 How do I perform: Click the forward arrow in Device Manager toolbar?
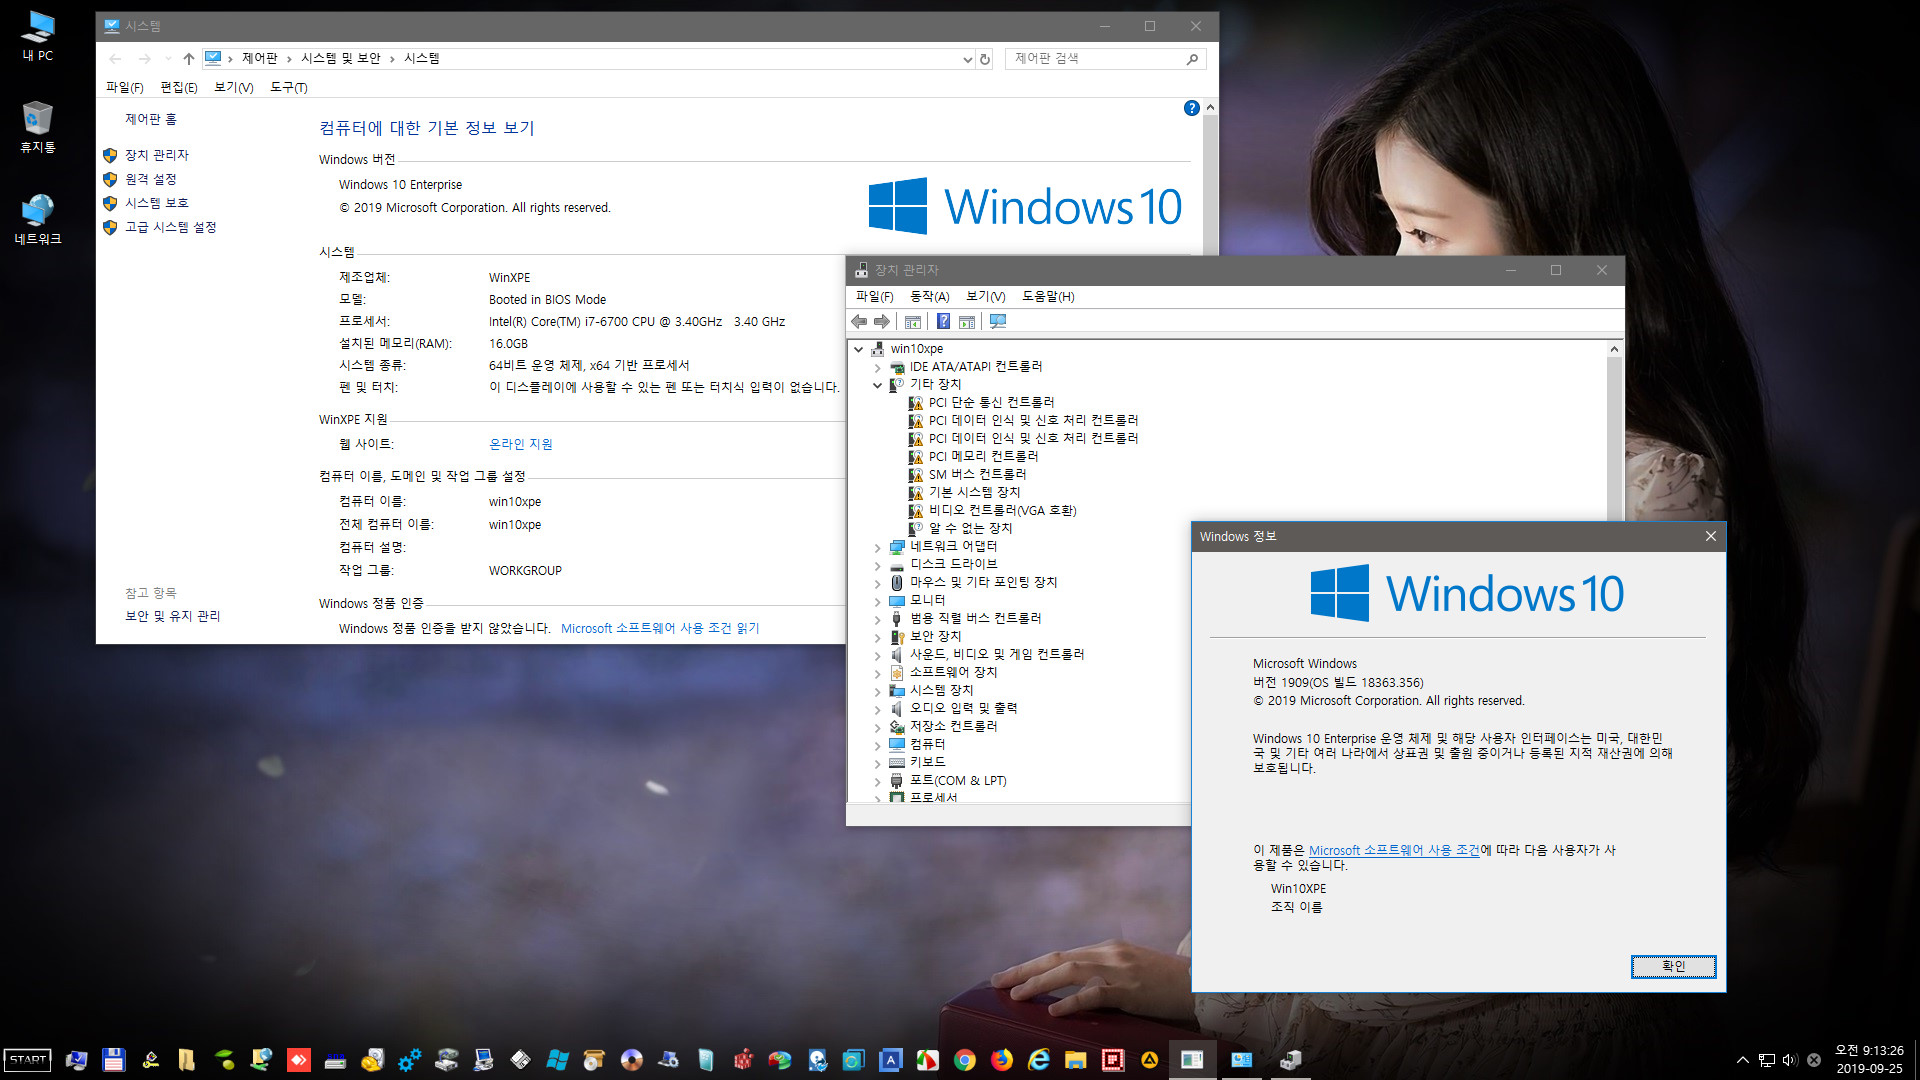(x=882, y=321)
